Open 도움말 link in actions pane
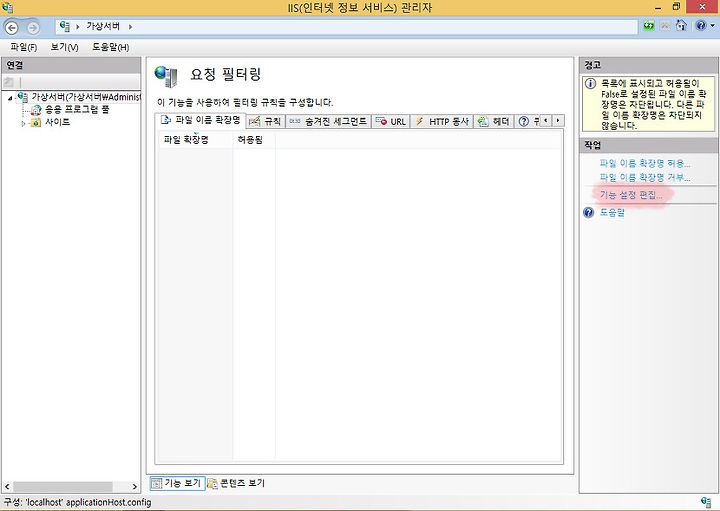 tap(612, 212)
